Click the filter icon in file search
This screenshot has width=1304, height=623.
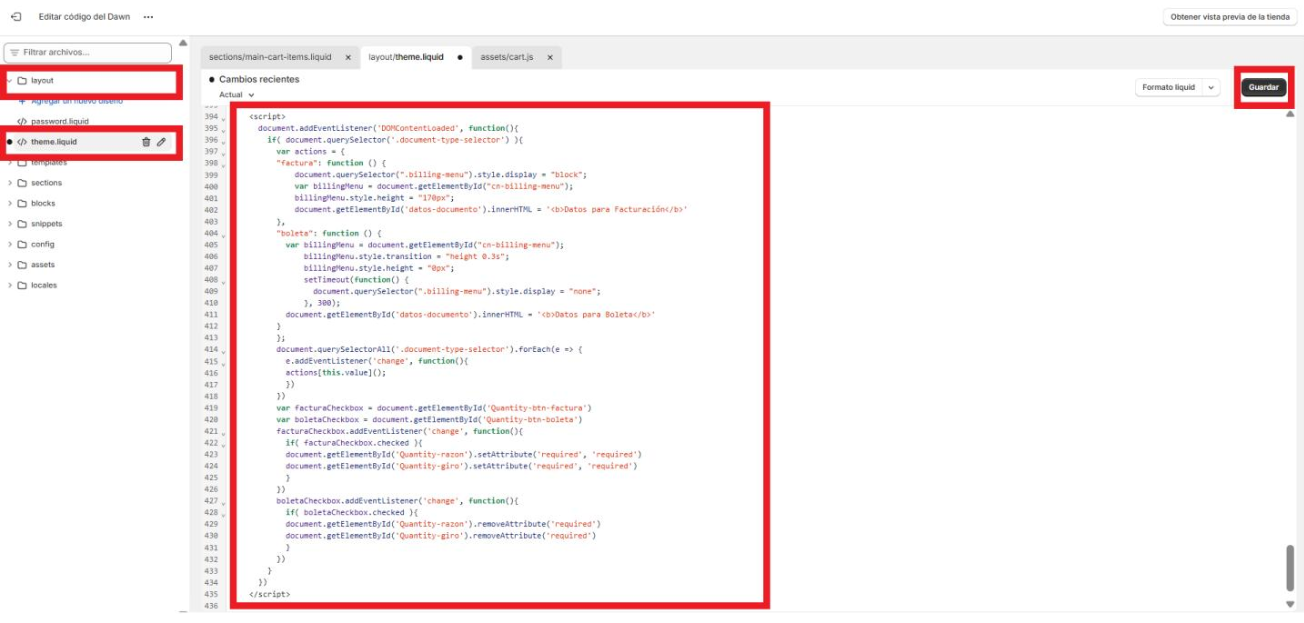point(14,52)
